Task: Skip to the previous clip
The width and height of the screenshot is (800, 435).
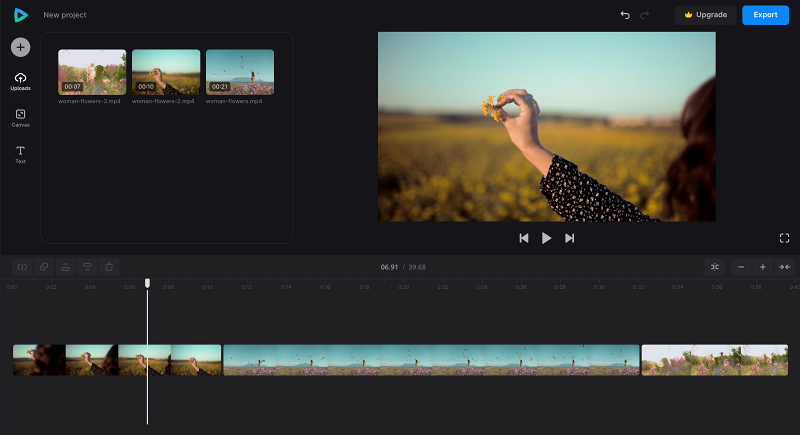Action: (x=523, y=238)
